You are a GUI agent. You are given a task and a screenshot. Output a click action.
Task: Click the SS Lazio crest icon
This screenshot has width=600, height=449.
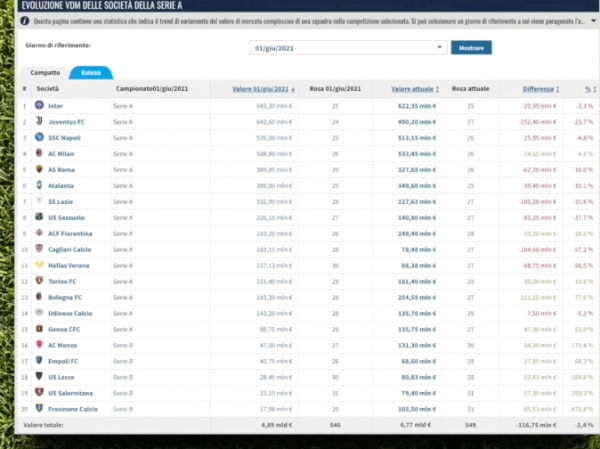[39, 201]
